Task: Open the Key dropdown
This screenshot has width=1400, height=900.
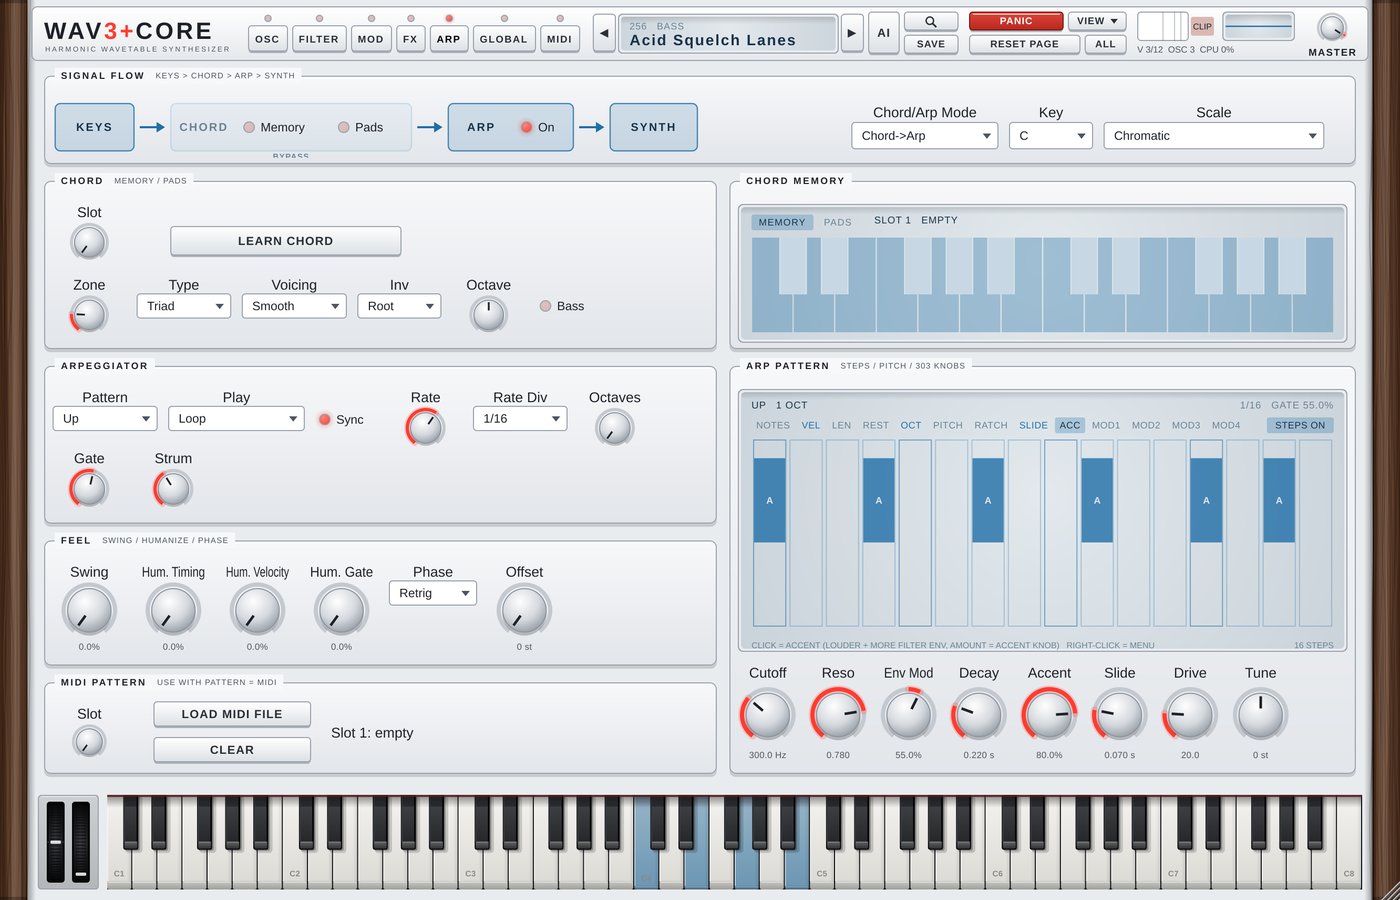Action: (x=1051, y=136)
